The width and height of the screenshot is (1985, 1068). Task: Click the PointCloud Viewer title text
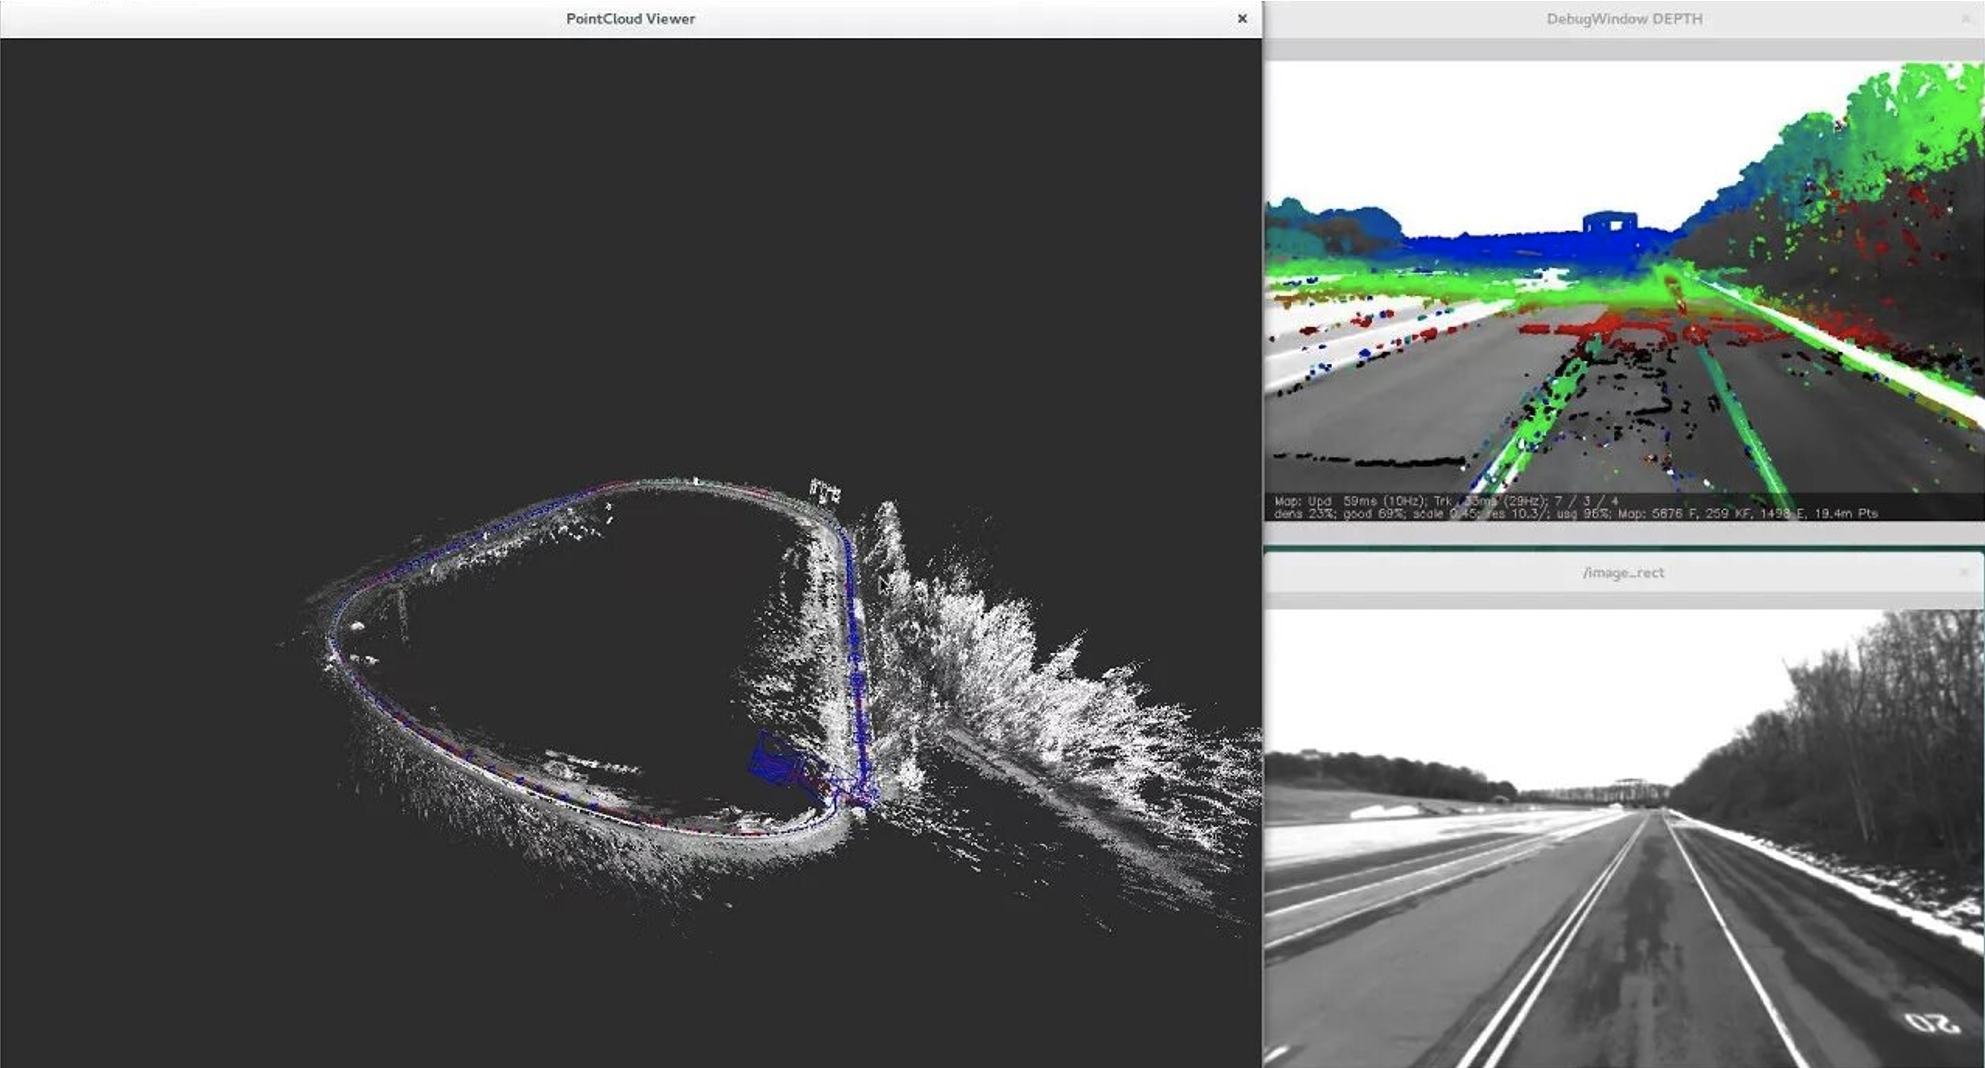630,18
